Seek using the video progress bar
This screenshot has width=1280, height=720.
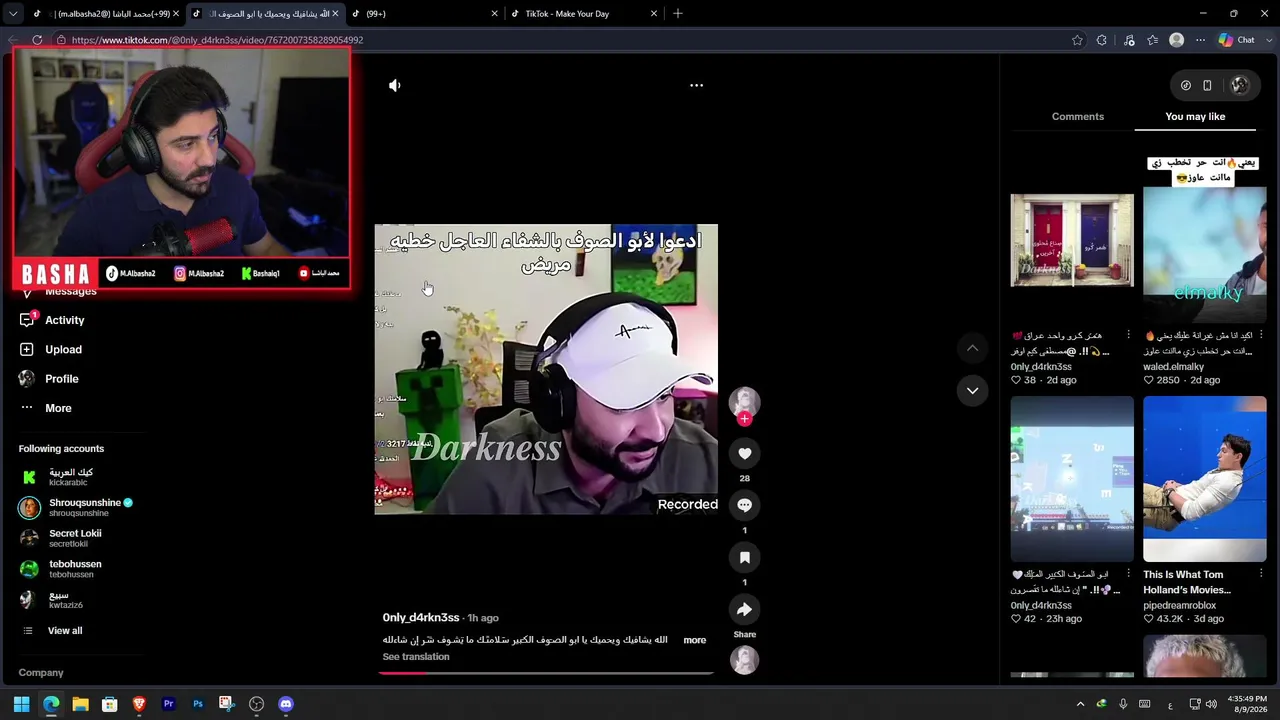click(546, 673)
